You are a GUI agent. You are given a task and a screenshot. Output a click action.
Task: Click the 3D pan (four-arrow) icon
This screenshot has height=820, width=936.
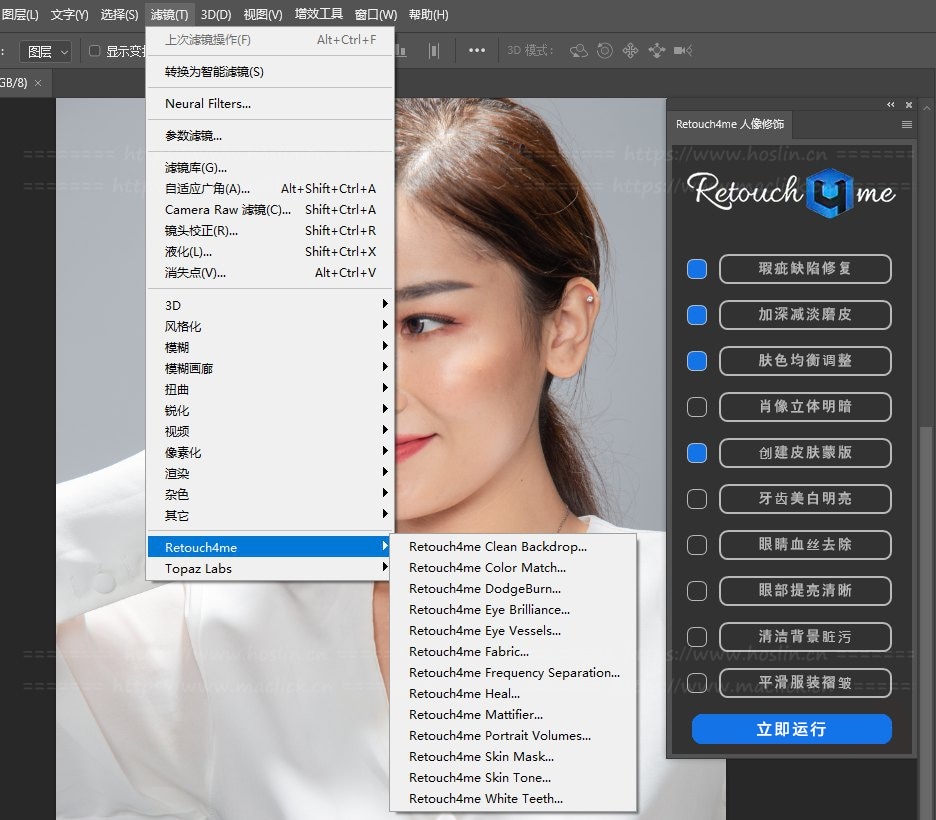click(631, 51)
